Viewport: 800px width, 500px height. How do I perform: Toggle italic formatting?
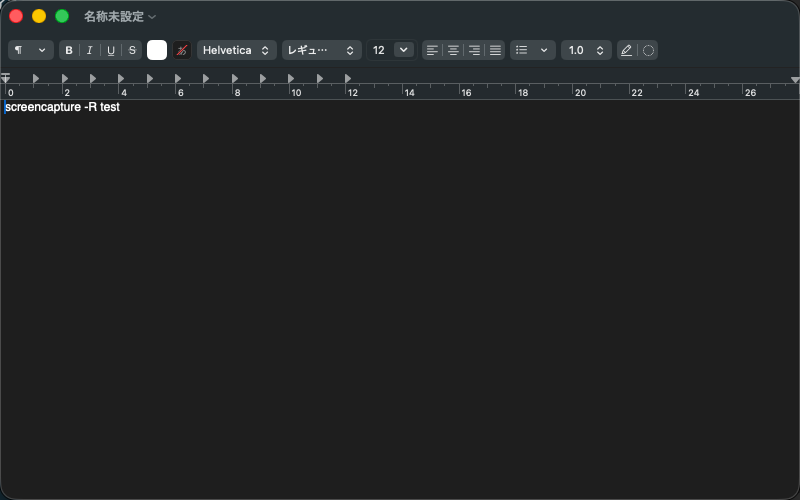click(x=90, y=50)
